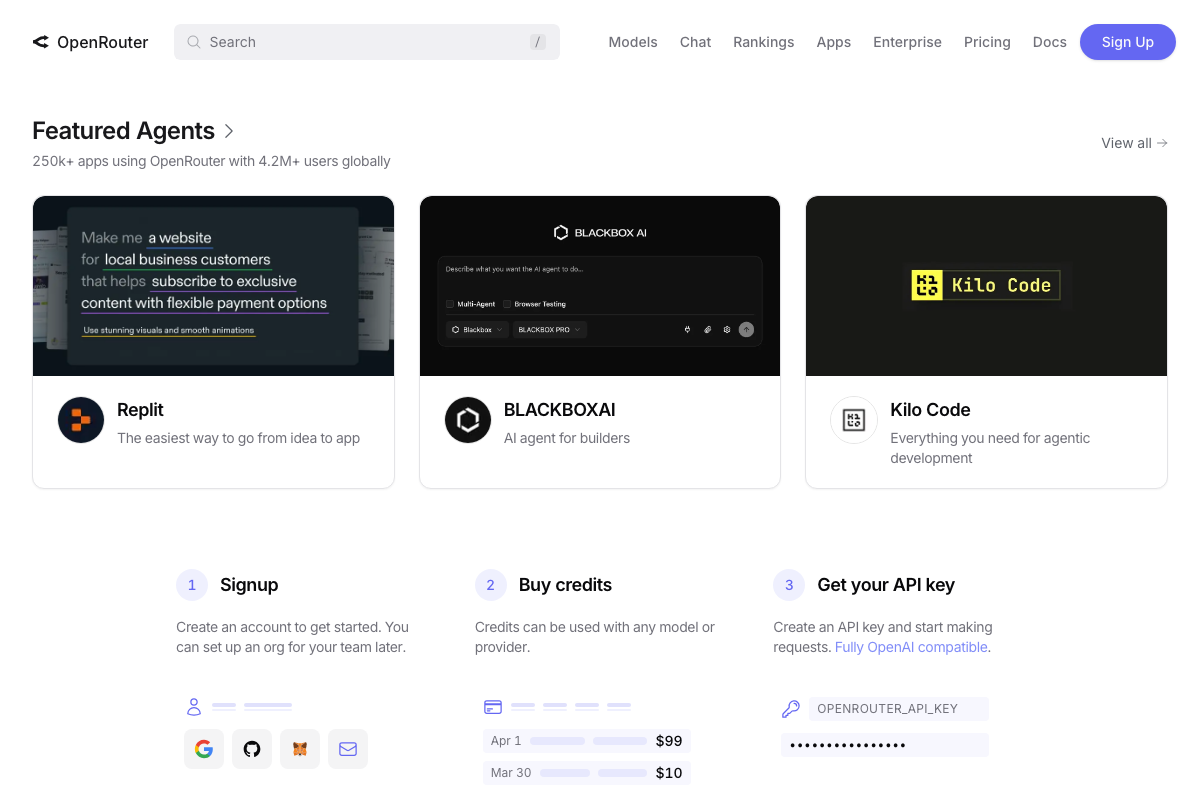Click the OpenRouter brand name
This screenshot has width=1200, height=800.
[102, 42]
